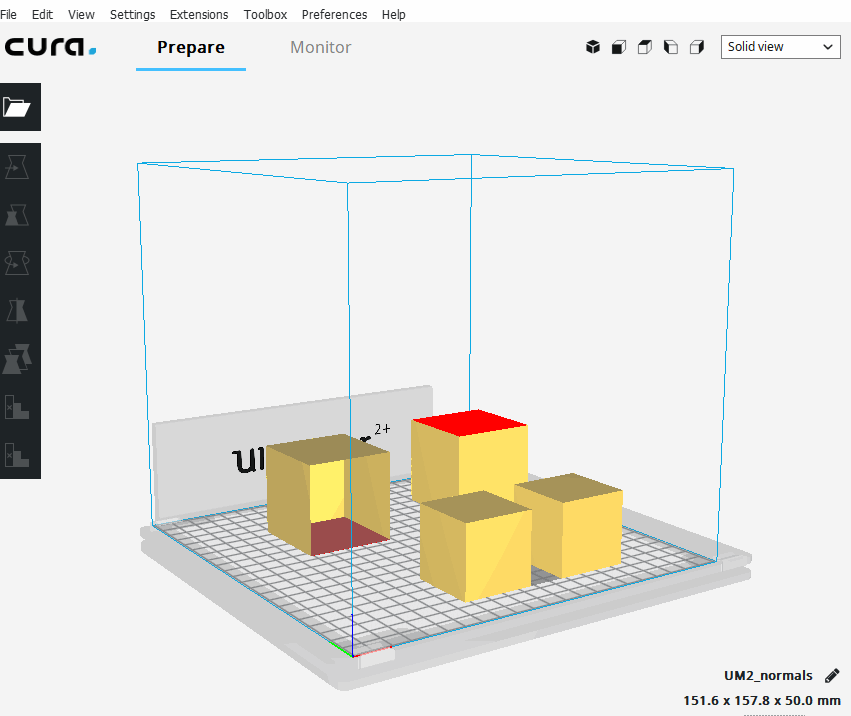Switch to 3D camera view icon
This screenshot has height=716, width=851.
coord(593,46)
